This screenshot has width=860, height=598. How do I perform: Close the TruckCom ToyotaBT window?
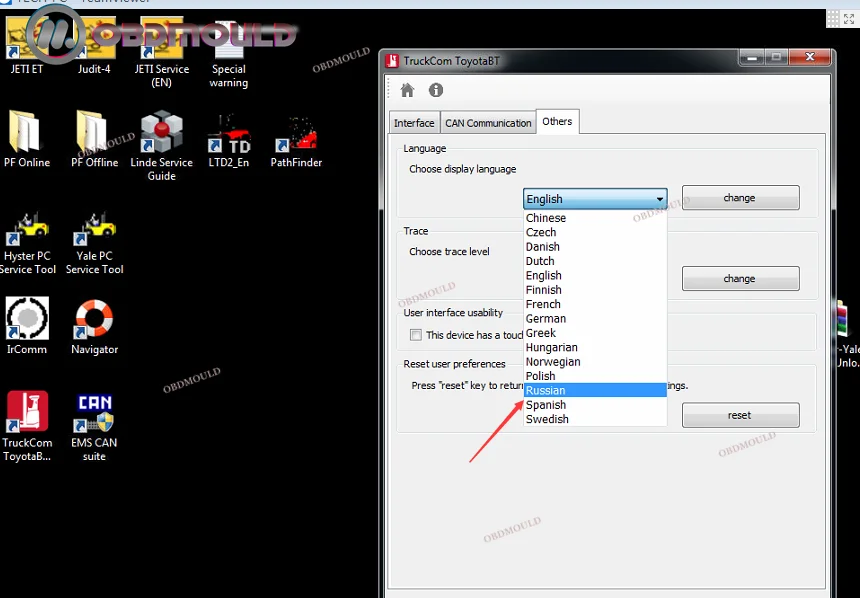click(x=810, y=57)
